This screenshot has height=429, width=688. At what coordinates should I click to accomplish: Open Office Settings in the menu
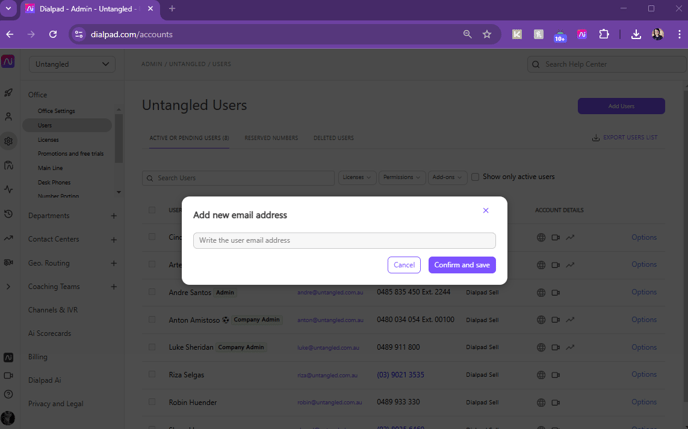click(56, 111)
